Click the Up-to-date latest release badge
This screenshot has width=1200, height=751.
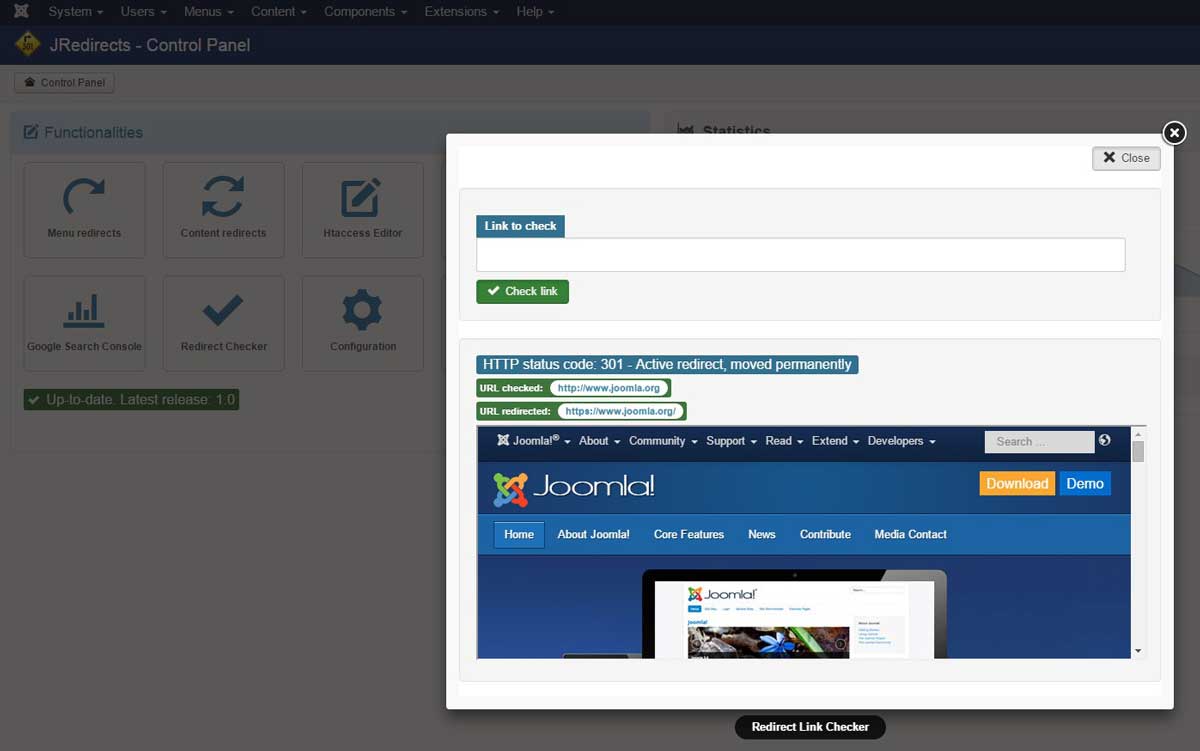tap(131, 400)
